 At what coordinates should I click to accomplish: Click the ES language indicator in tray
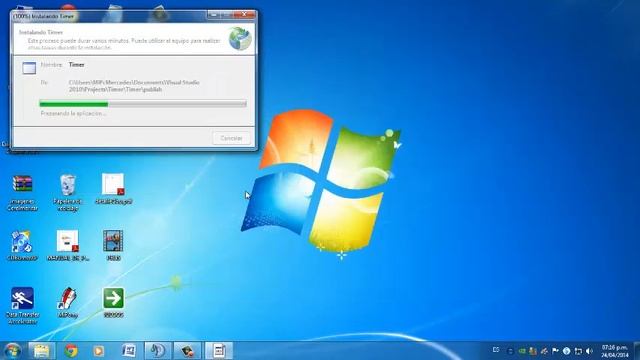496,350
